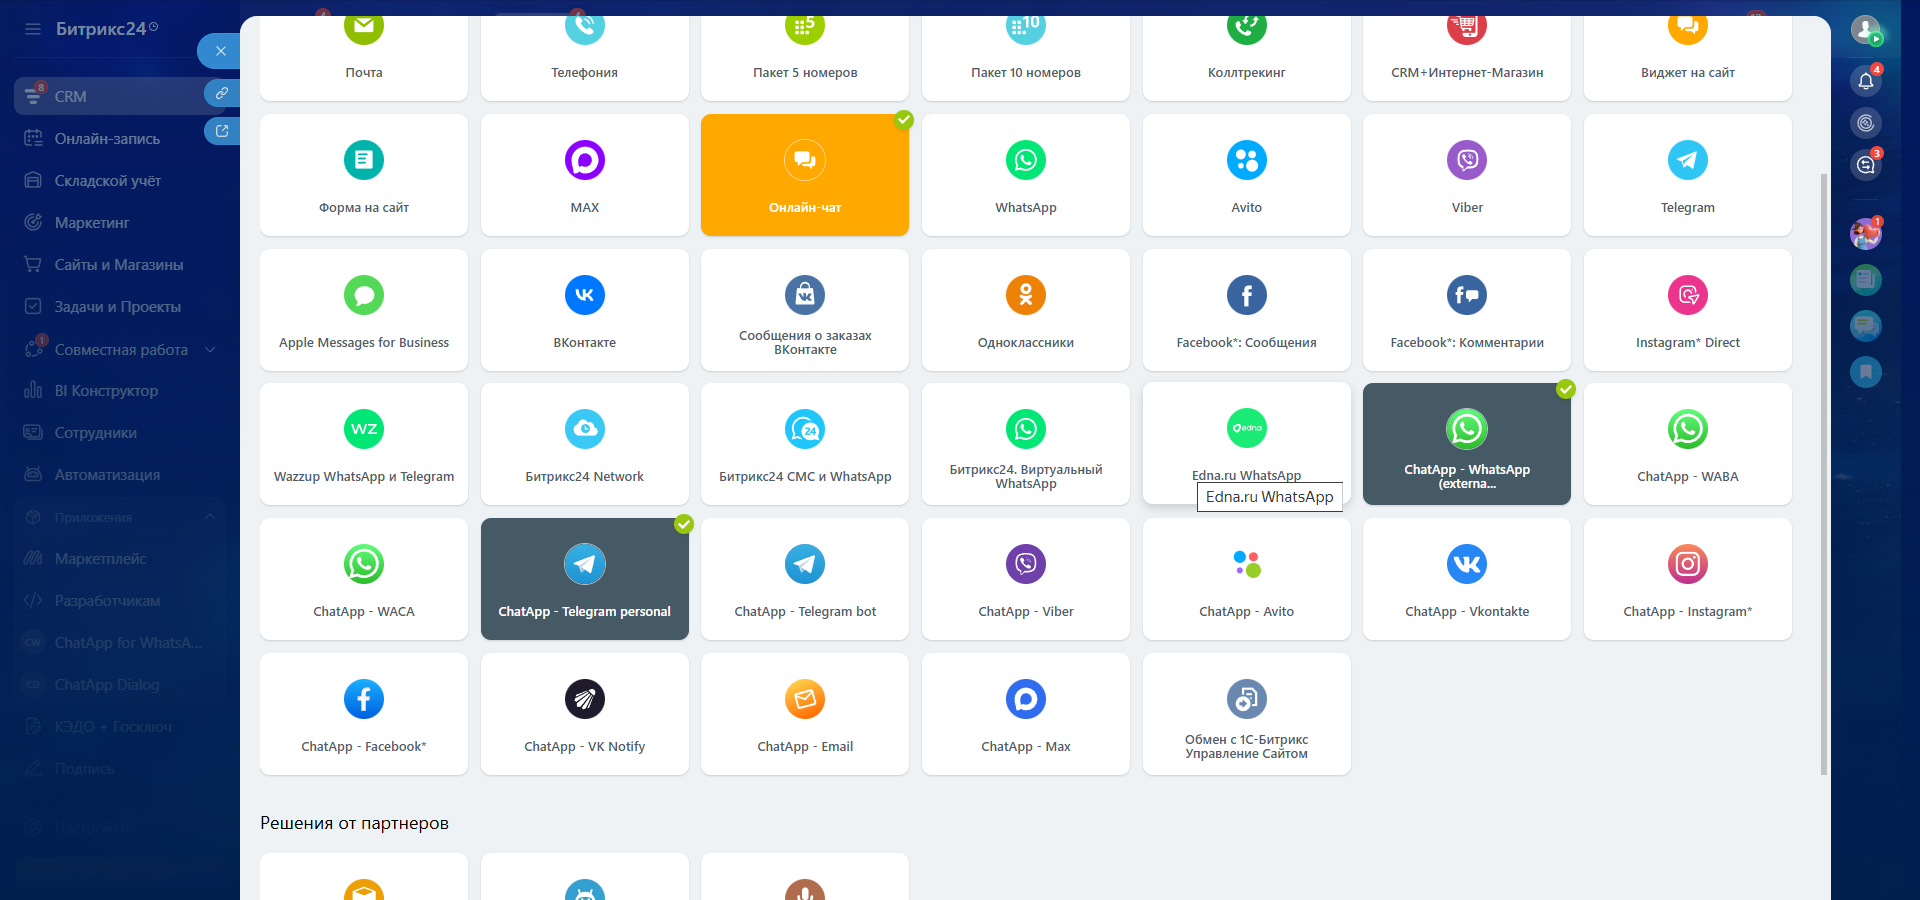This screenshot has width=1920, height=900.
Task: Click the notifications bell icon
Action: click(x=1865, y=81)
